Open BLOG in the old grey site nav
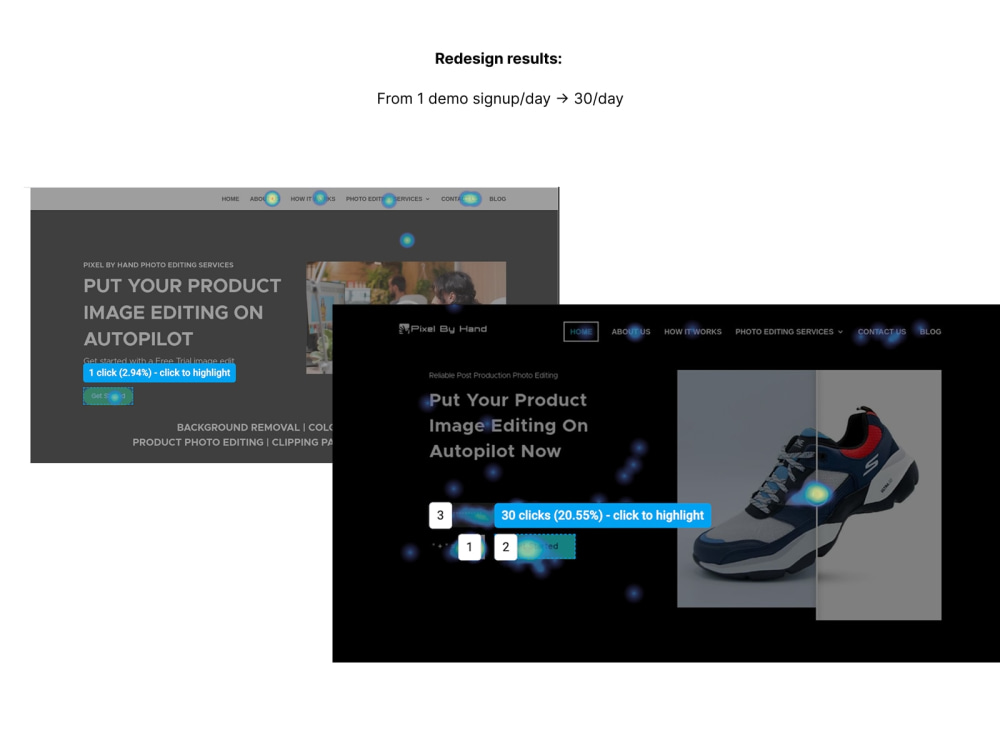Screen dimensions: 1000x750 click(497, 199)
